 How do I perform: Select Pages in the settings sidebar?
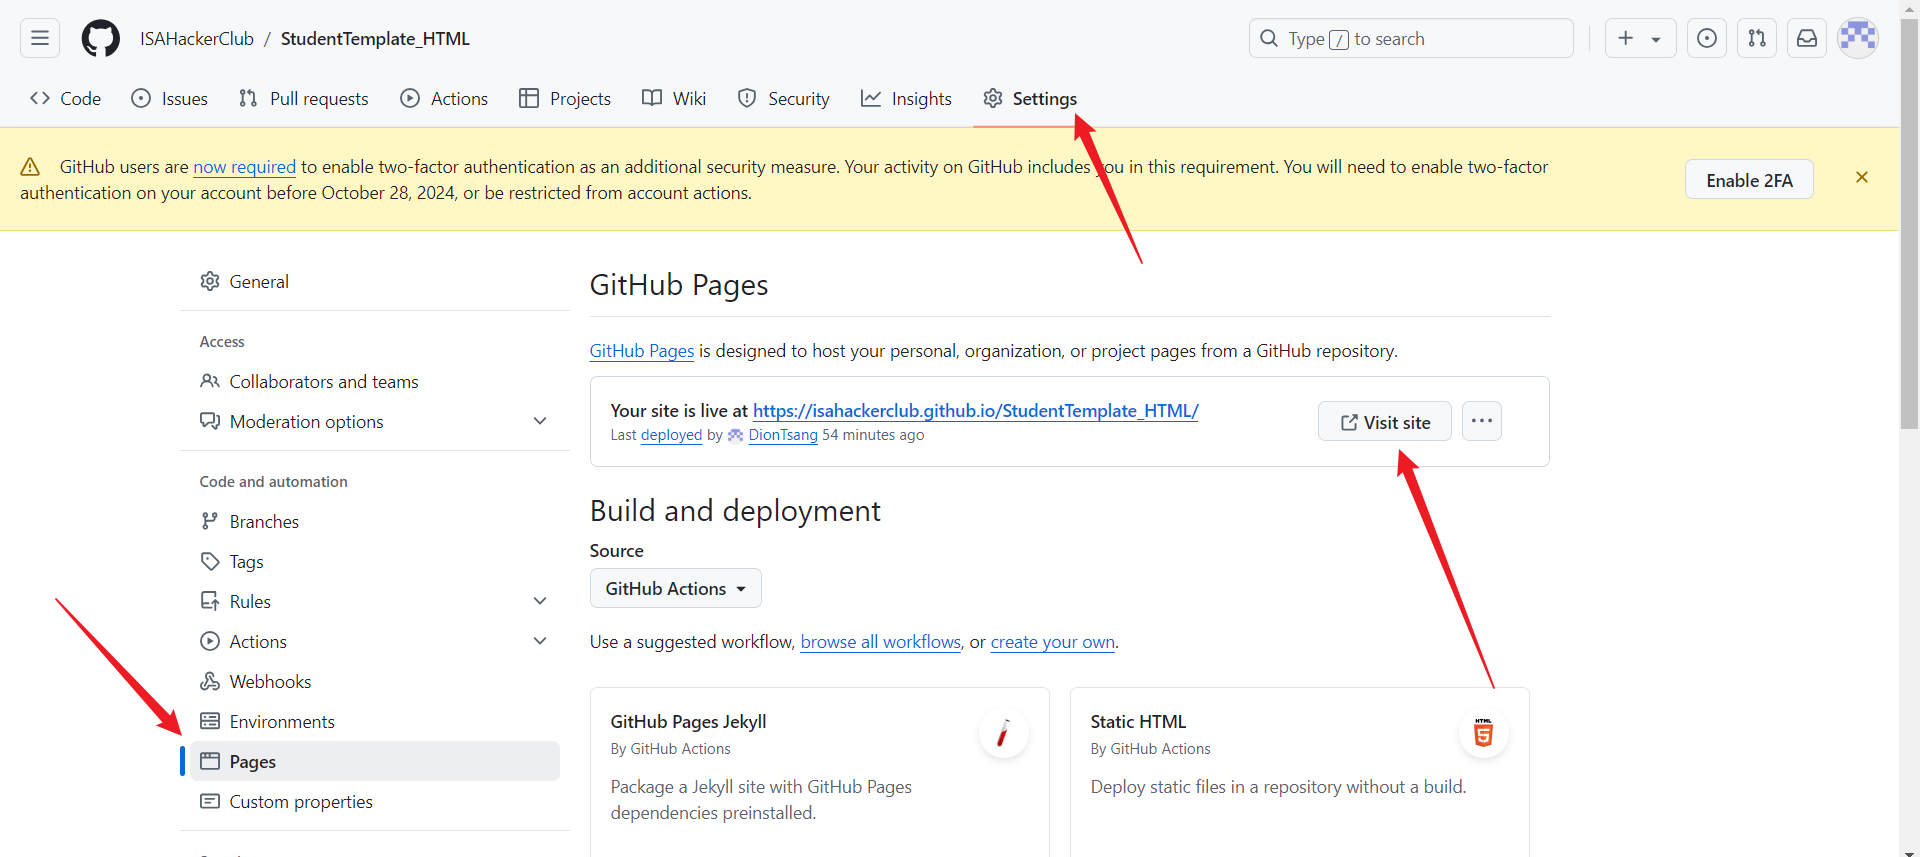point(375,761)
